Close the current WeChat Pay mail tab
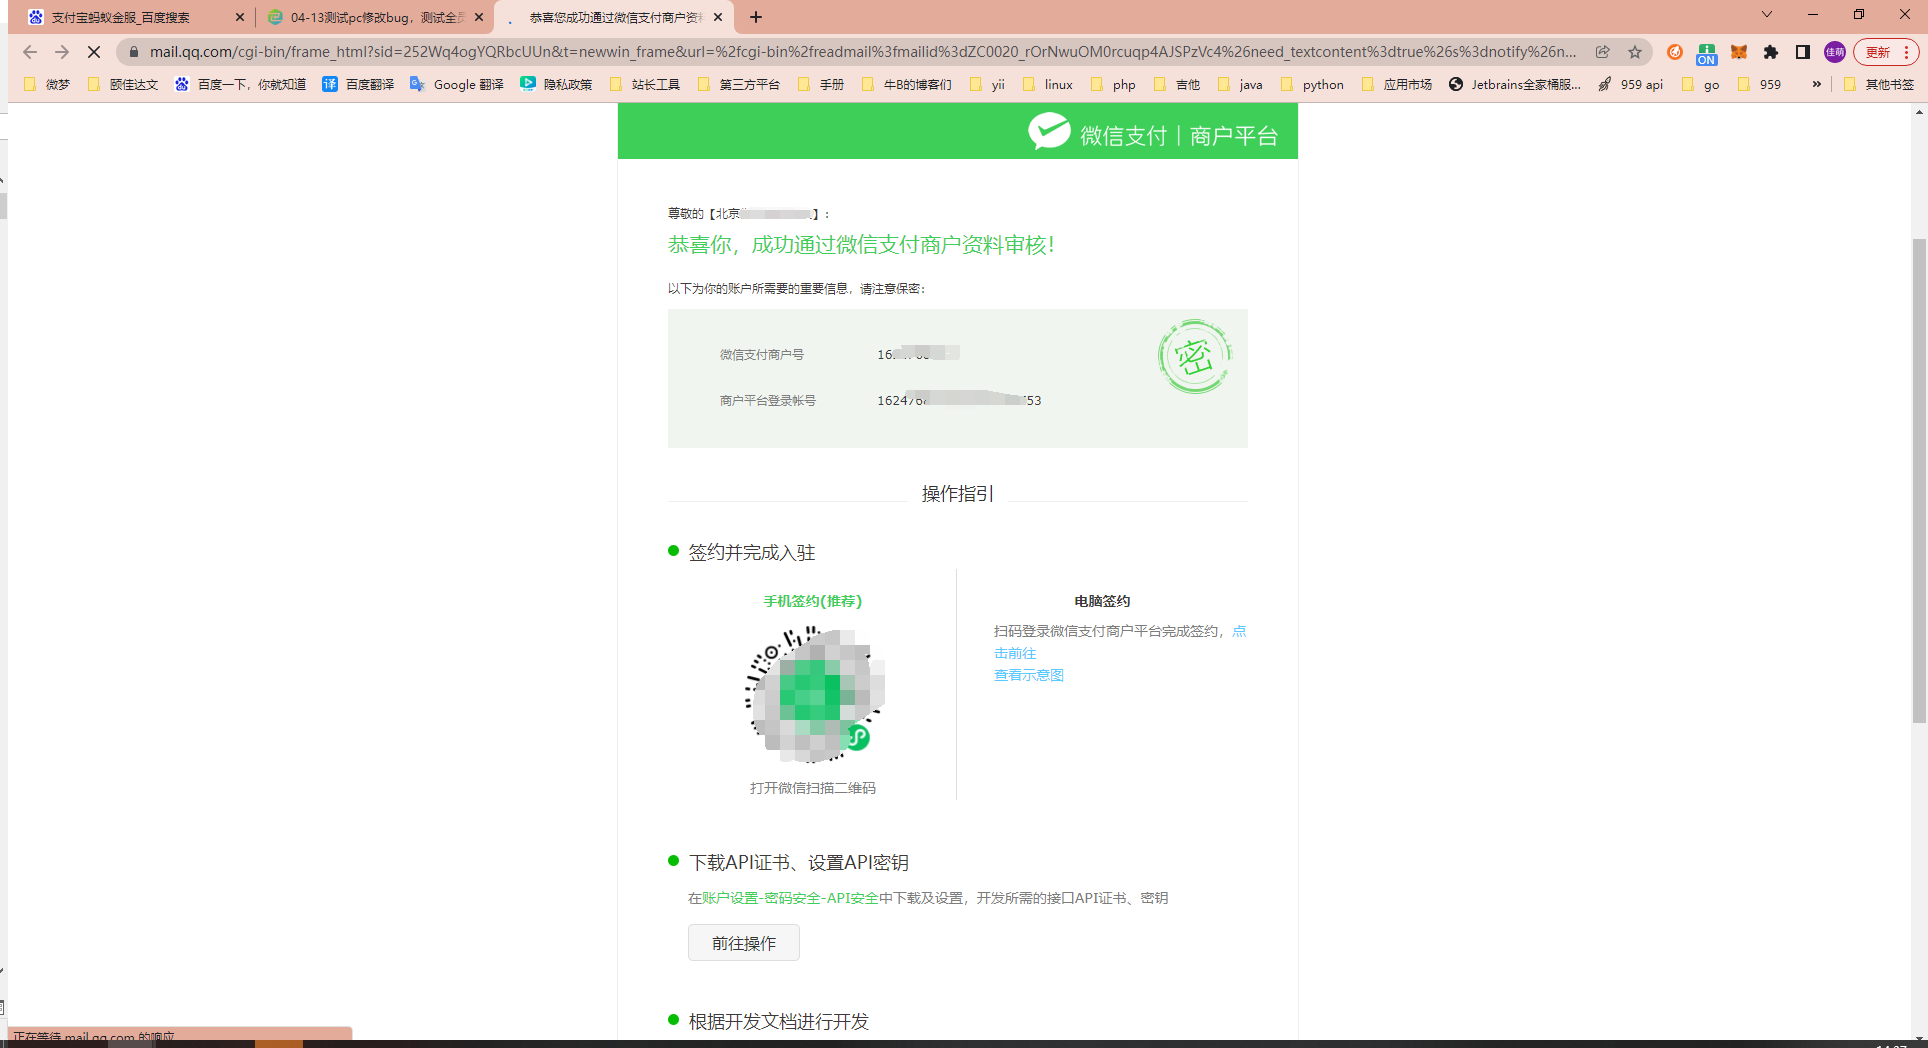The height and width of the screenshot is (1048, 1928). [x=718, y=17]
